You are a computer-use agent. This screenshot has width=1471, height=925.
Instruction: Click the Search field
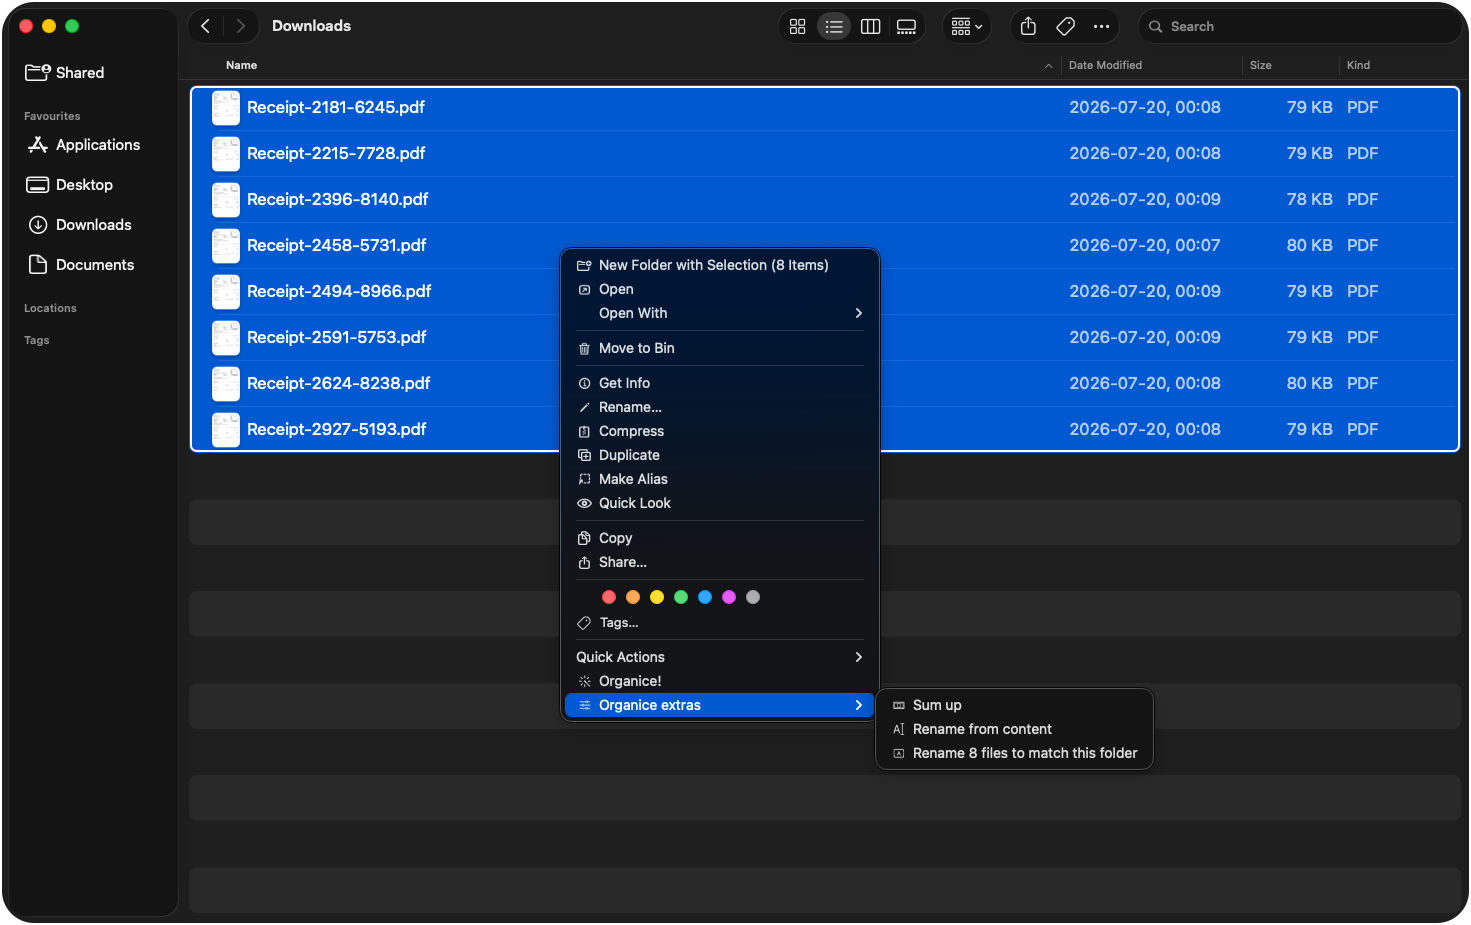pos(1300,27)
